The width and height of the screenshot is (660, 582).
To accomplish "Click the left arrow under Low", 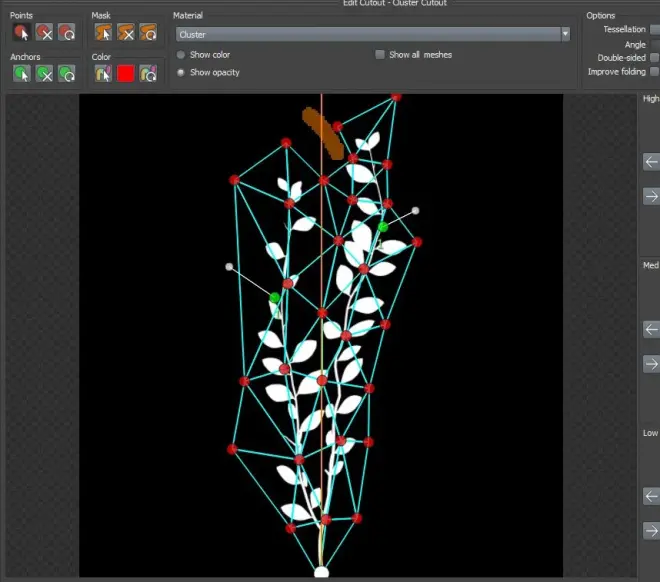I will click(x=651, y=497).
